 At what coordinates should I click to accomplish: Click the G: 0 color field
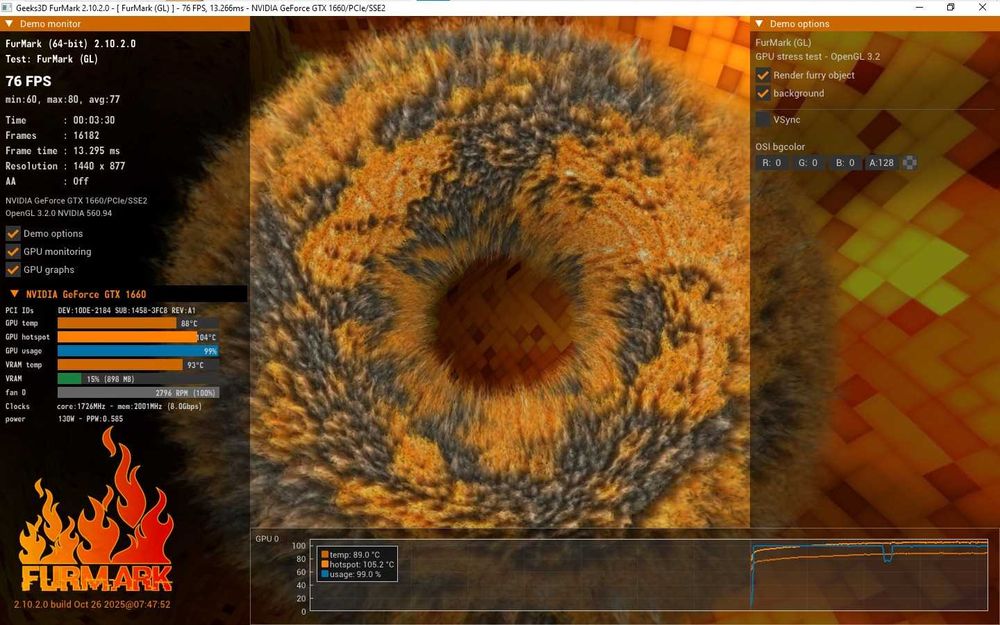808,163
